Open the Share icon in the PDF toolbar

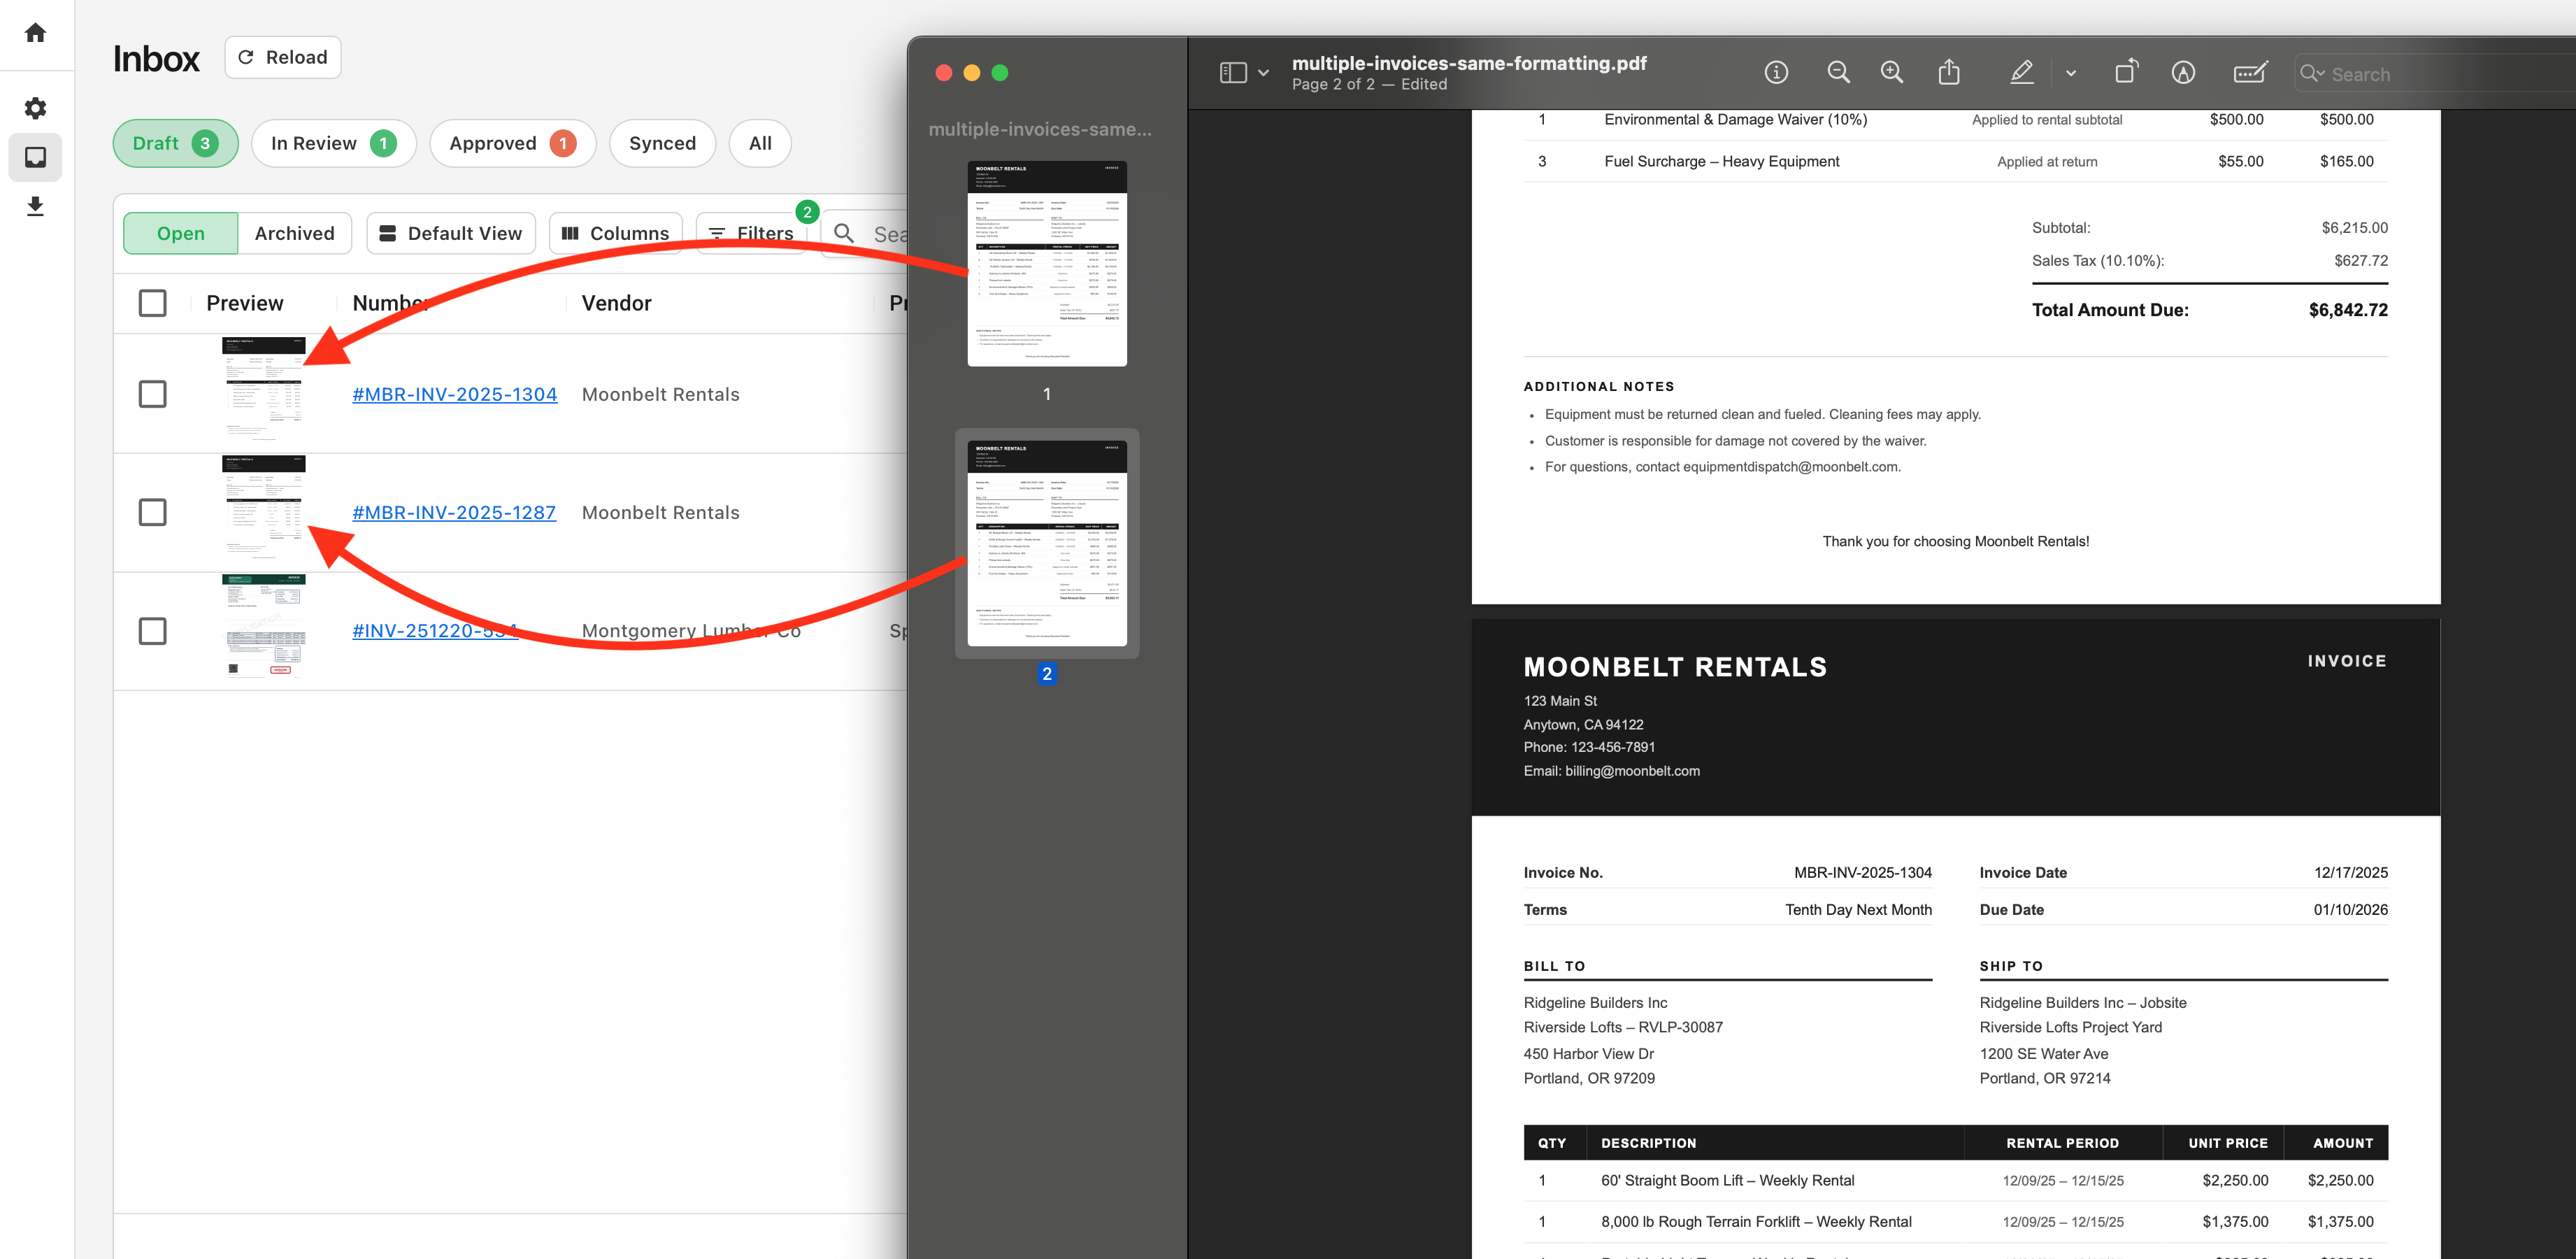(1948, 72)
